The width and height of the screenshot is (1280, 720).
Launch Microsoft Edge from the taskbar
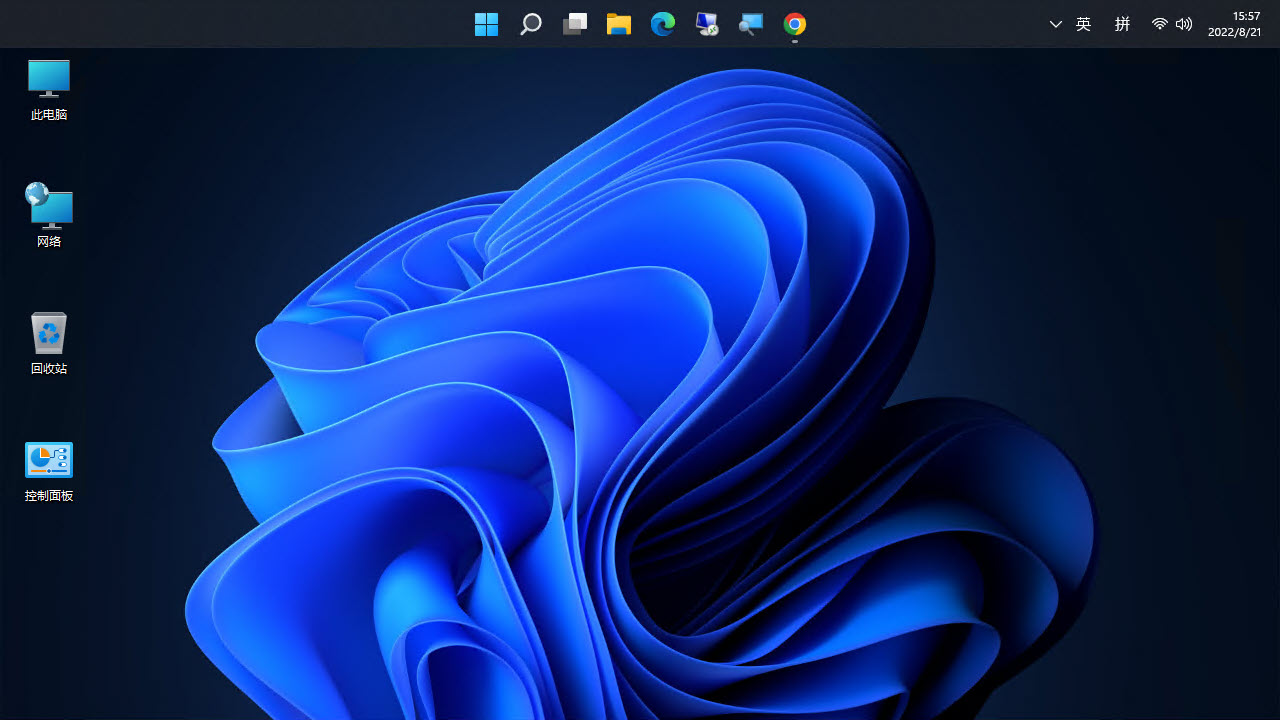click(x=663, y=24)
